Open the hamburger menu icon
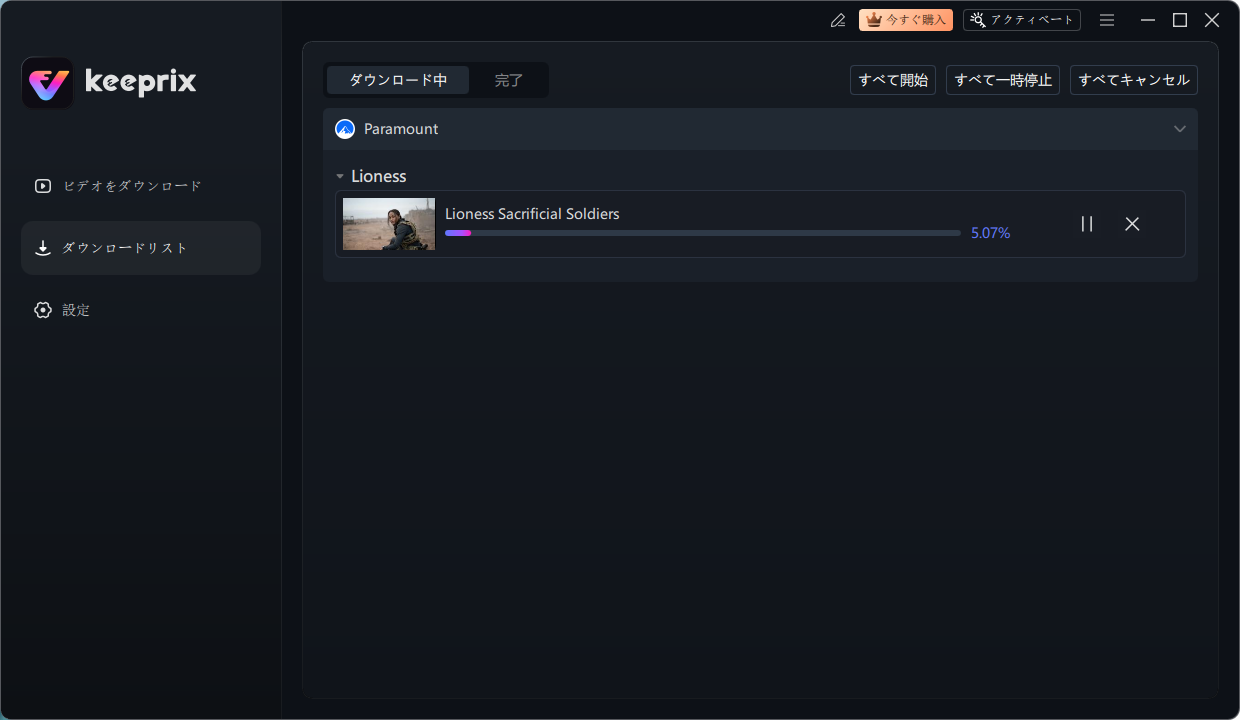 click(x=1107, y=20)
